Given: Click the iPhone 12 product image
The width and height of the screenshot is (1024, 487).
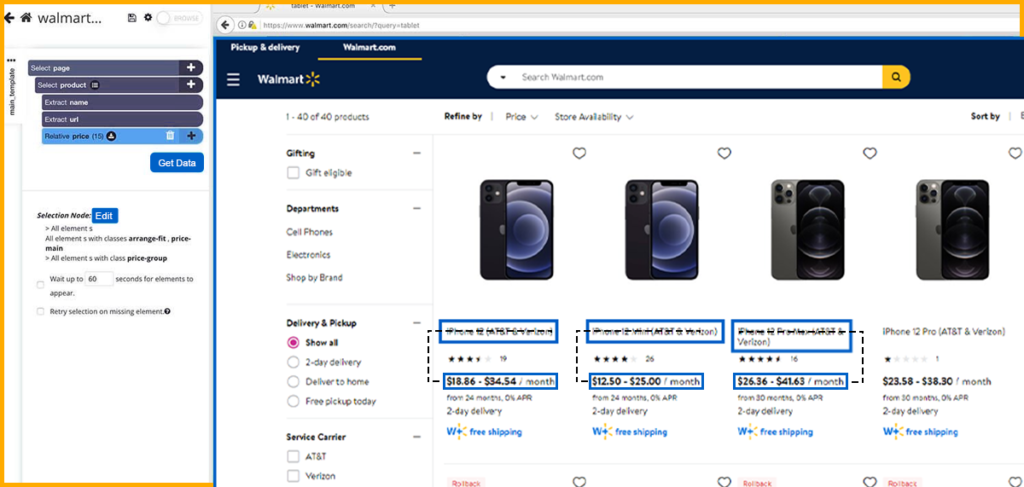Looking at the screenshot, I should (517, 230).
